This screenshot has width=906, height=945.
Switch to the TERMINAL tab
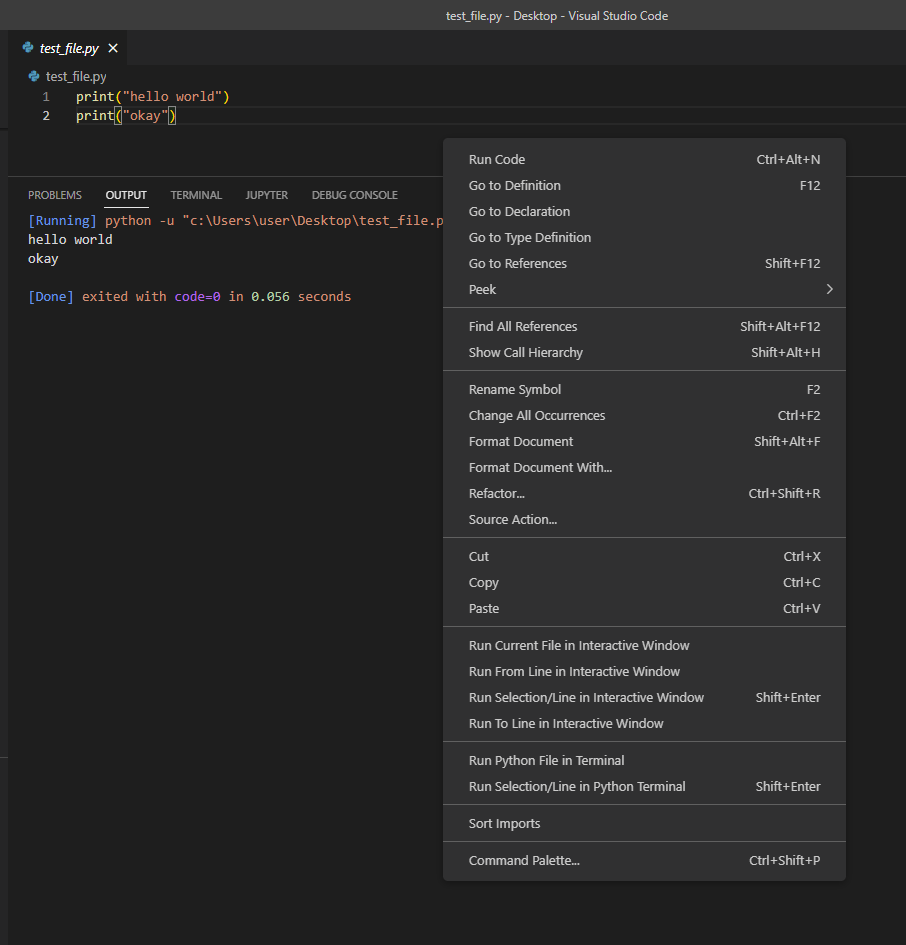point(196,195)
